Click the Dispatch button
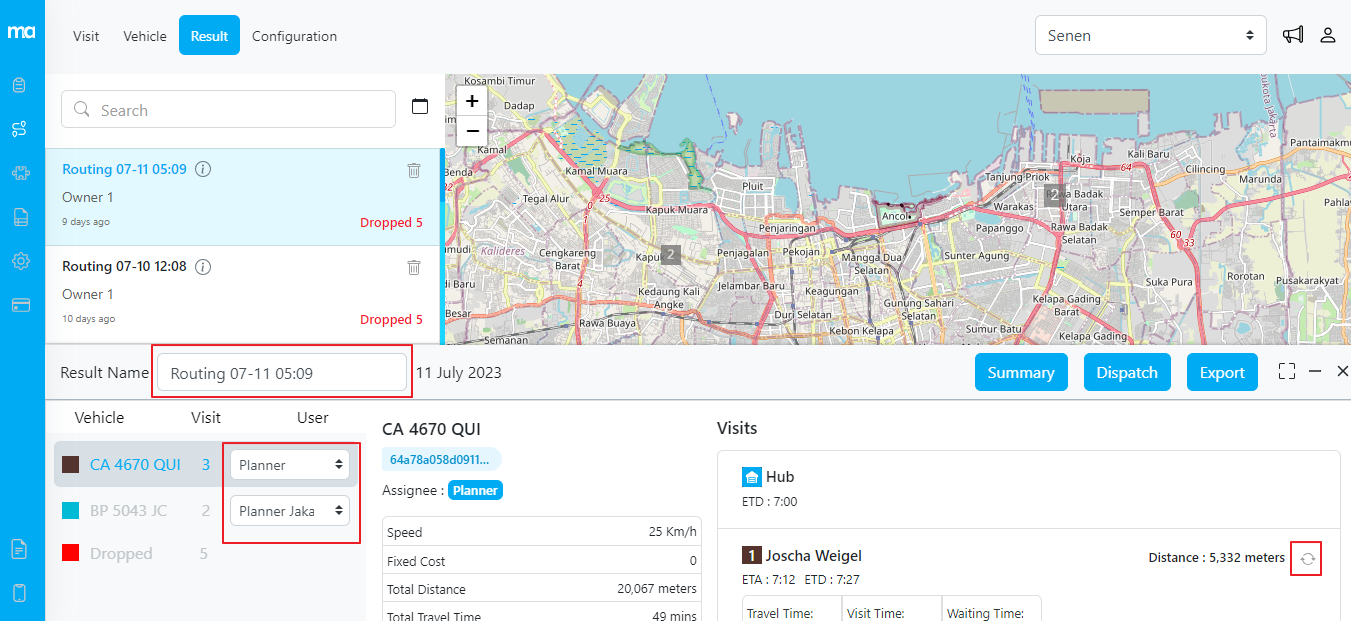This screenshot has width=1351, height=621. (1126, 372)
